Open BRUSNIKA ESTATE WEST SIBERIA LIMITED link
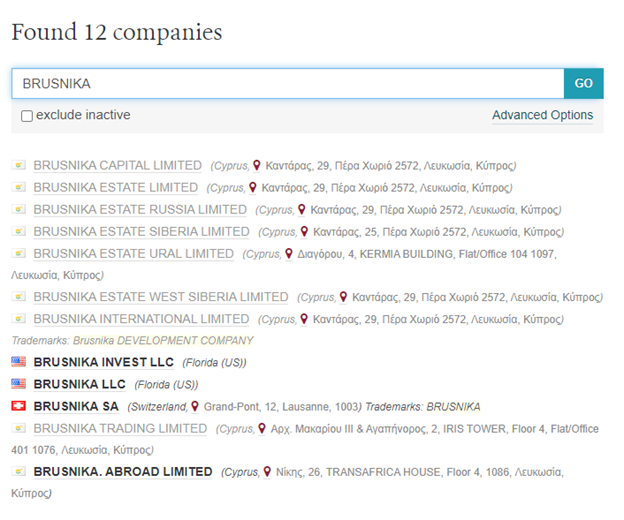The width and height of the screenshot is (624, 520). pyautogui.click(x=160, y=297)
